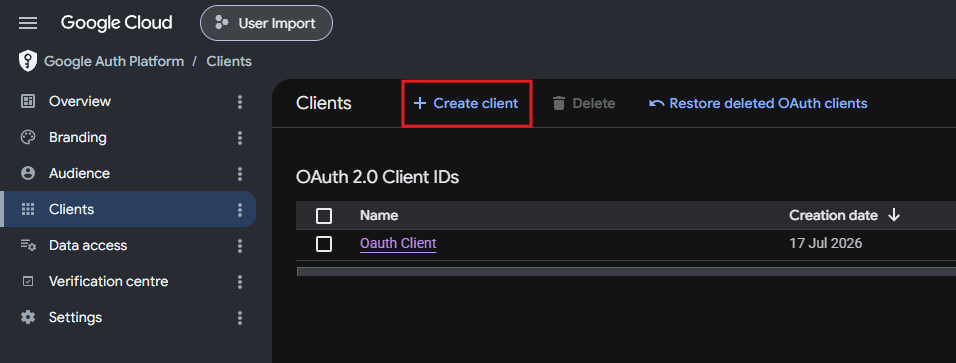The image size is (956, 363).
Task: Open the Oauth Client link
Action: click(x=398, y=243)
